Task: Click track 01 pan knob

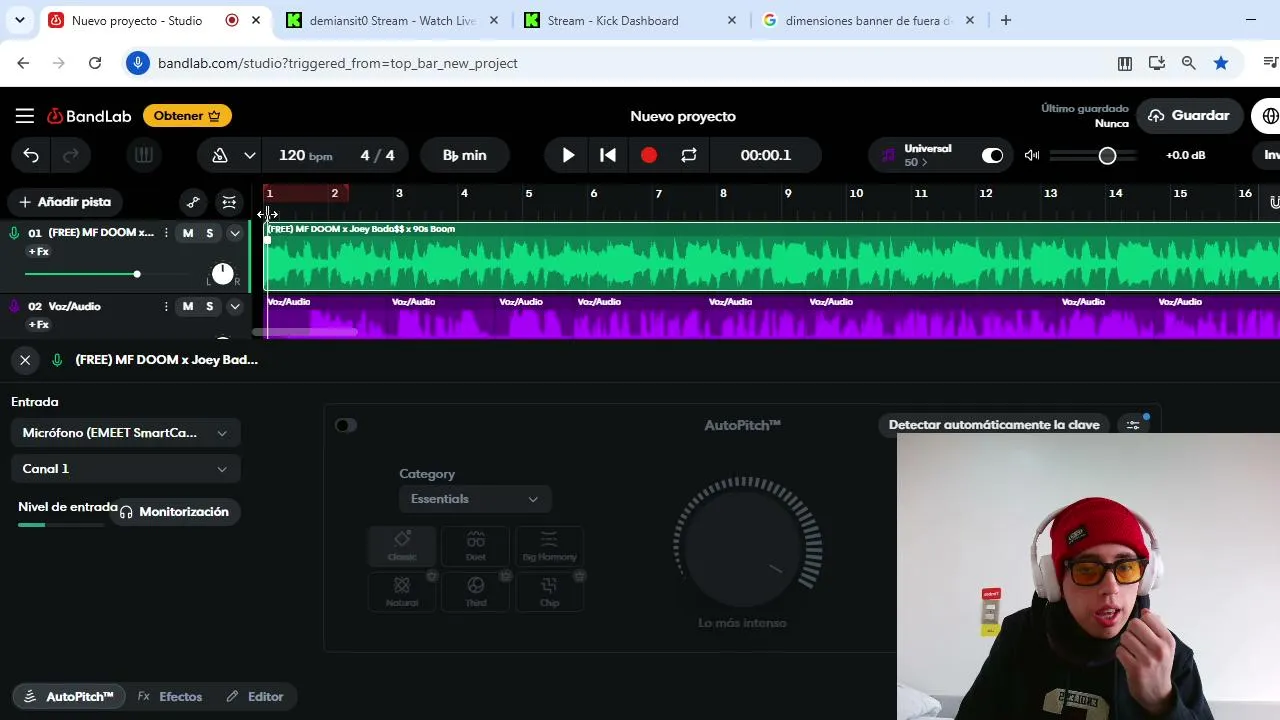Action: (x=223, y=273)
